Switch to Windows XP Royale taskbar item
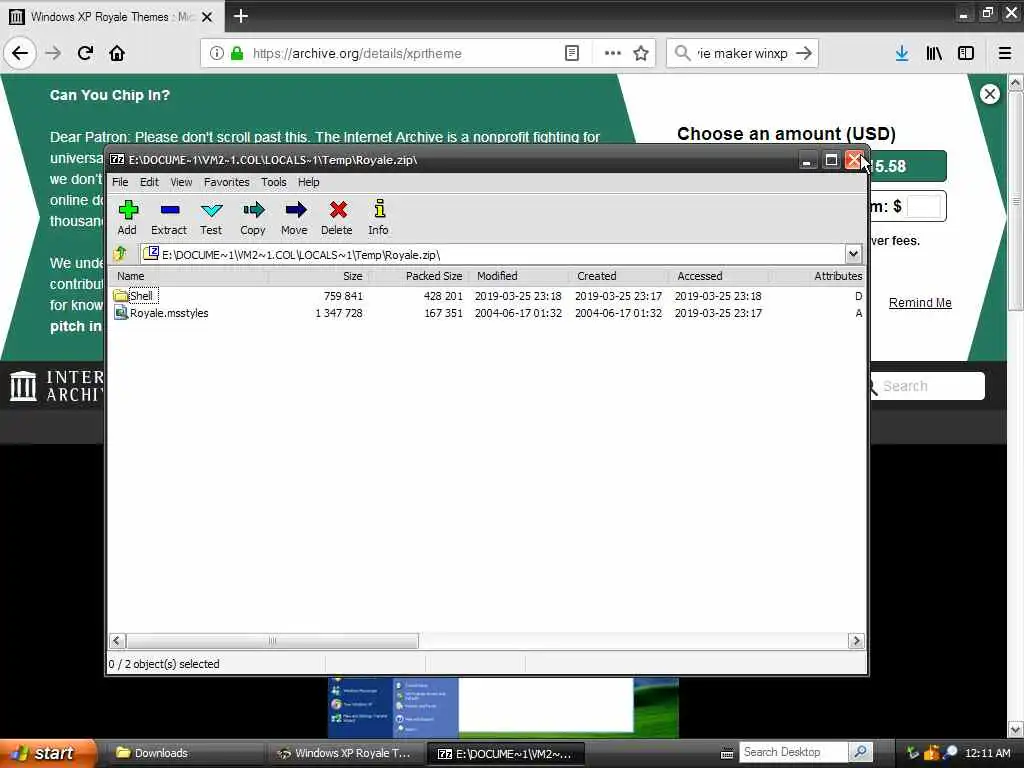The width and height of the screenshot is (1024, 768). tap(345, 753)
